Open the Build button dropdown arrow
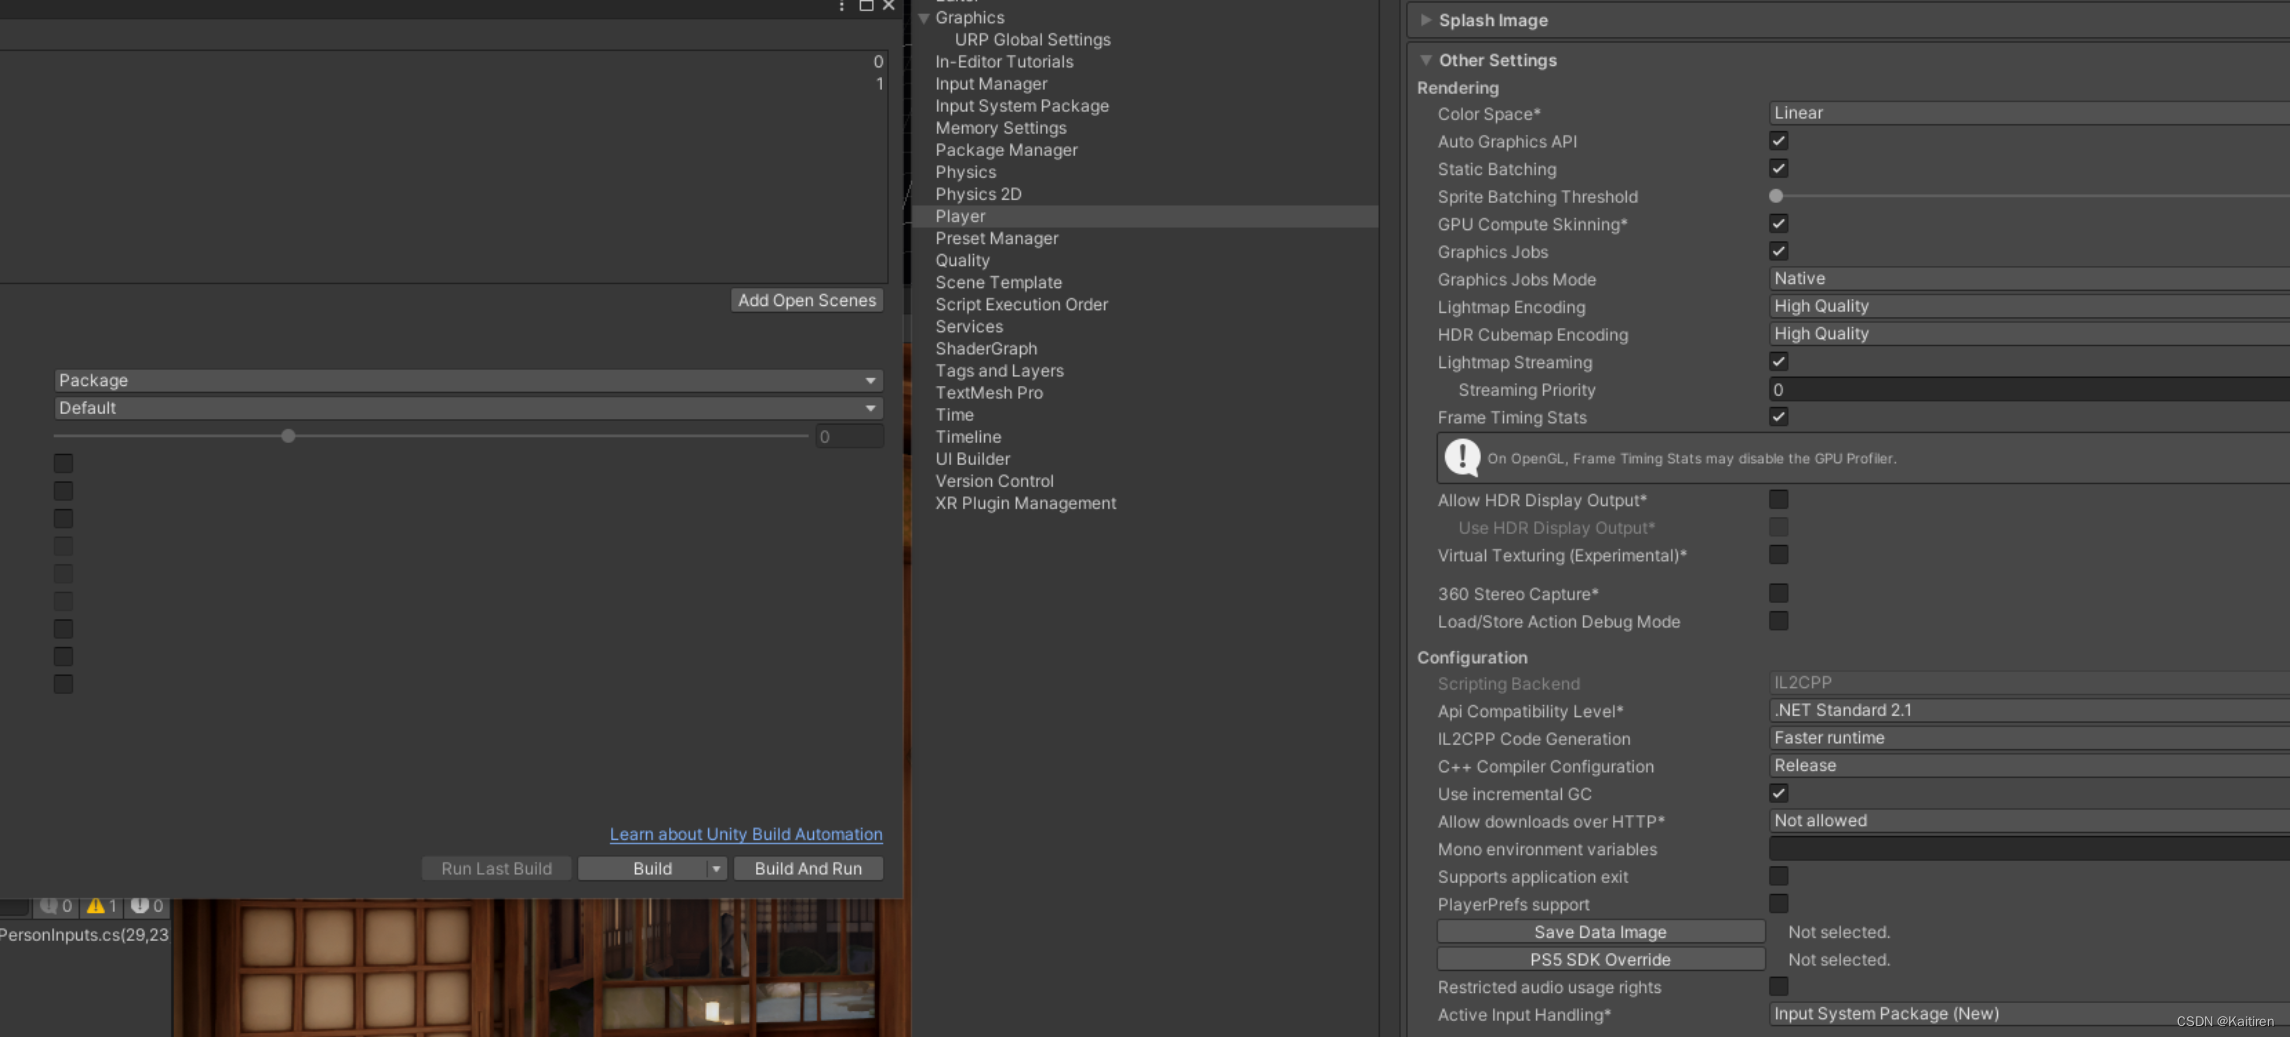 click(x=716, y=869)
